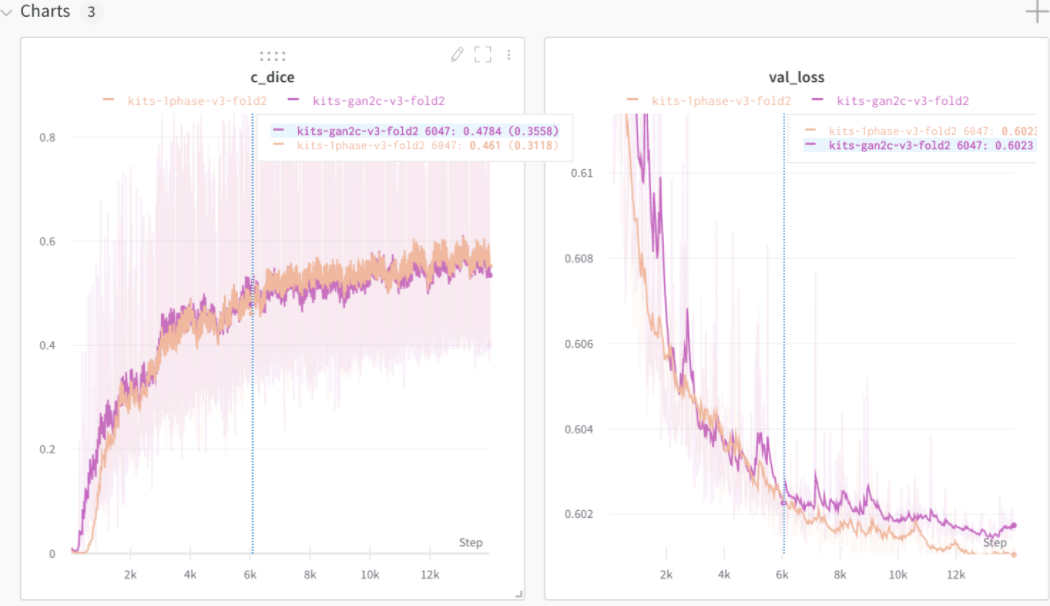Click c_dice tooltip row 1phase 0.461
The image size is (1050, 606).
415,145
